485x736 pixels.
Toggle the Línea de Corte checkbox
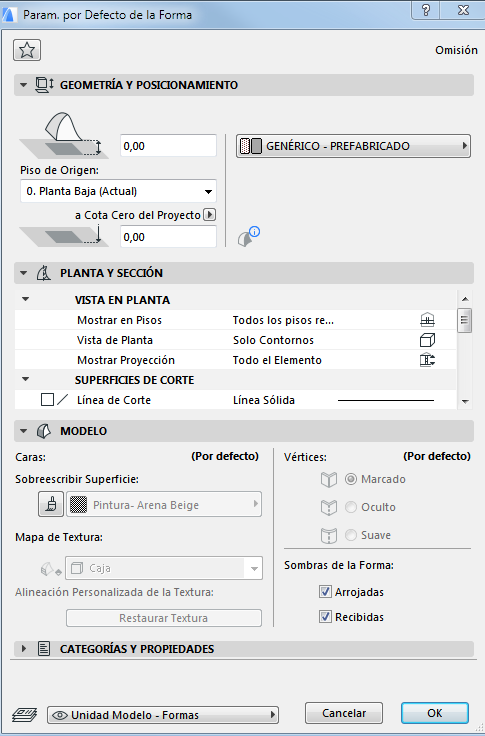[47, 399]
